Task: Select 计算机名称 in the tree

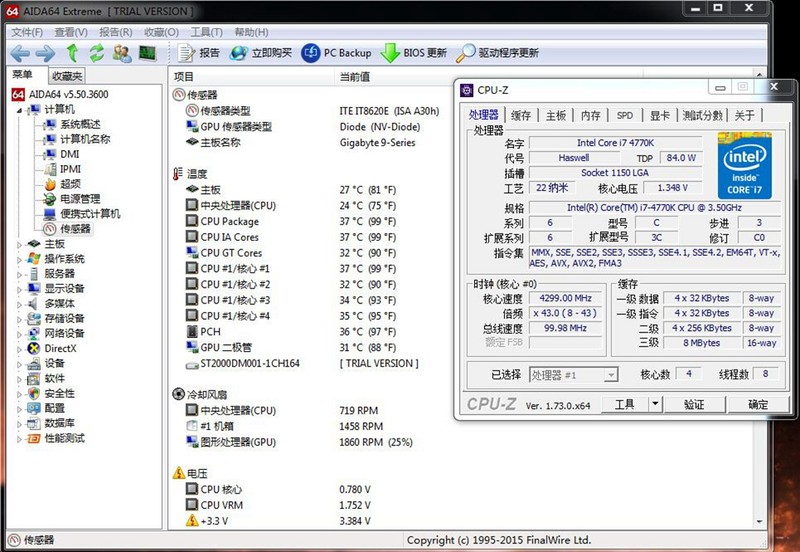Action: (78, 139)
